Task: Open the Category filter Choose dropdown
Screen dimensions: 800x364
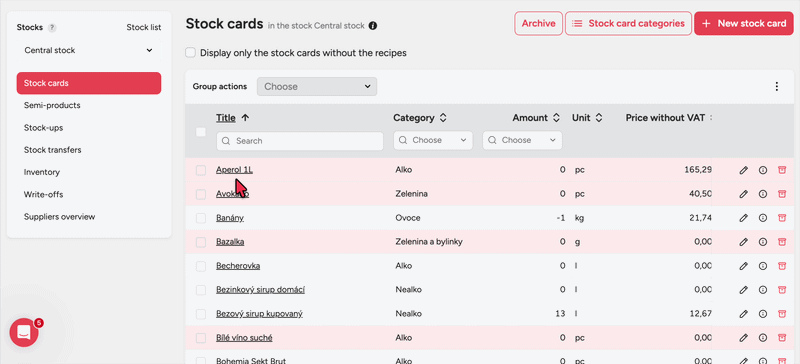Action: (433, 140)
